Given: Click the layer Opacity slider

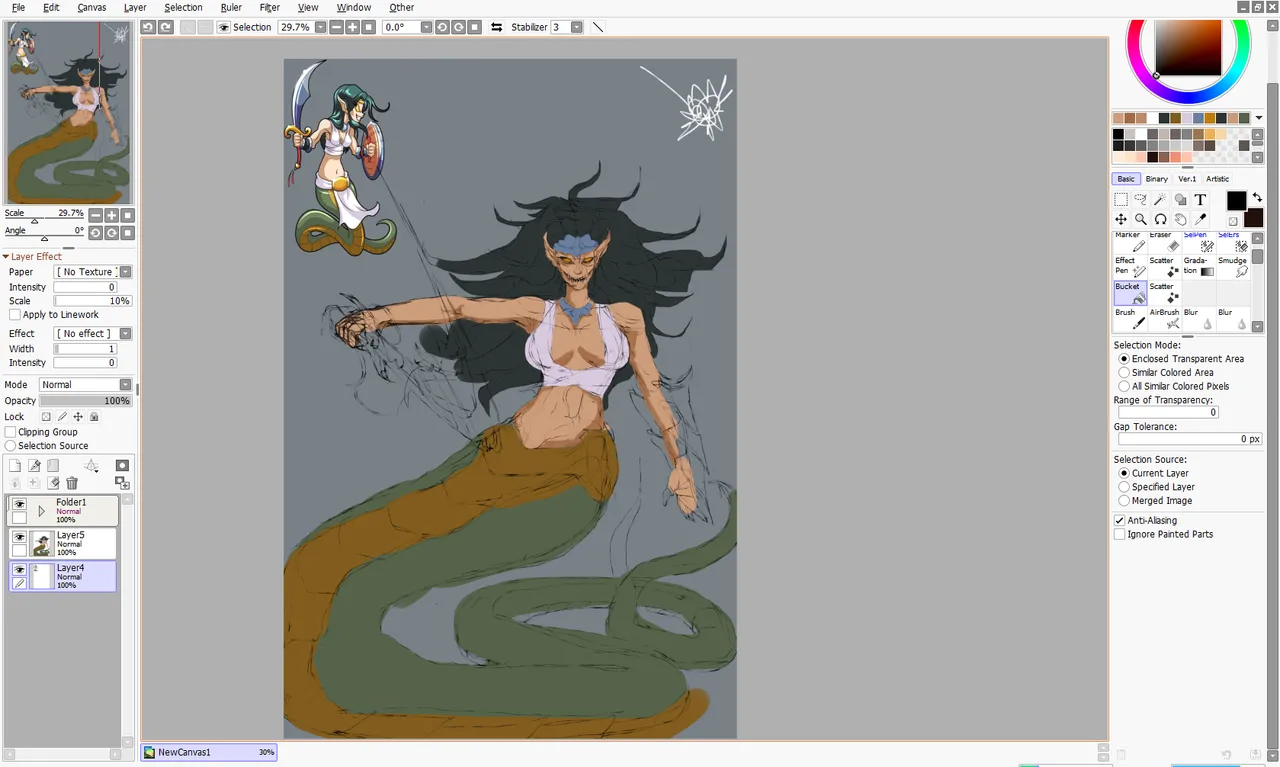Looking at the screenshot, I should [x=85, y=401].
